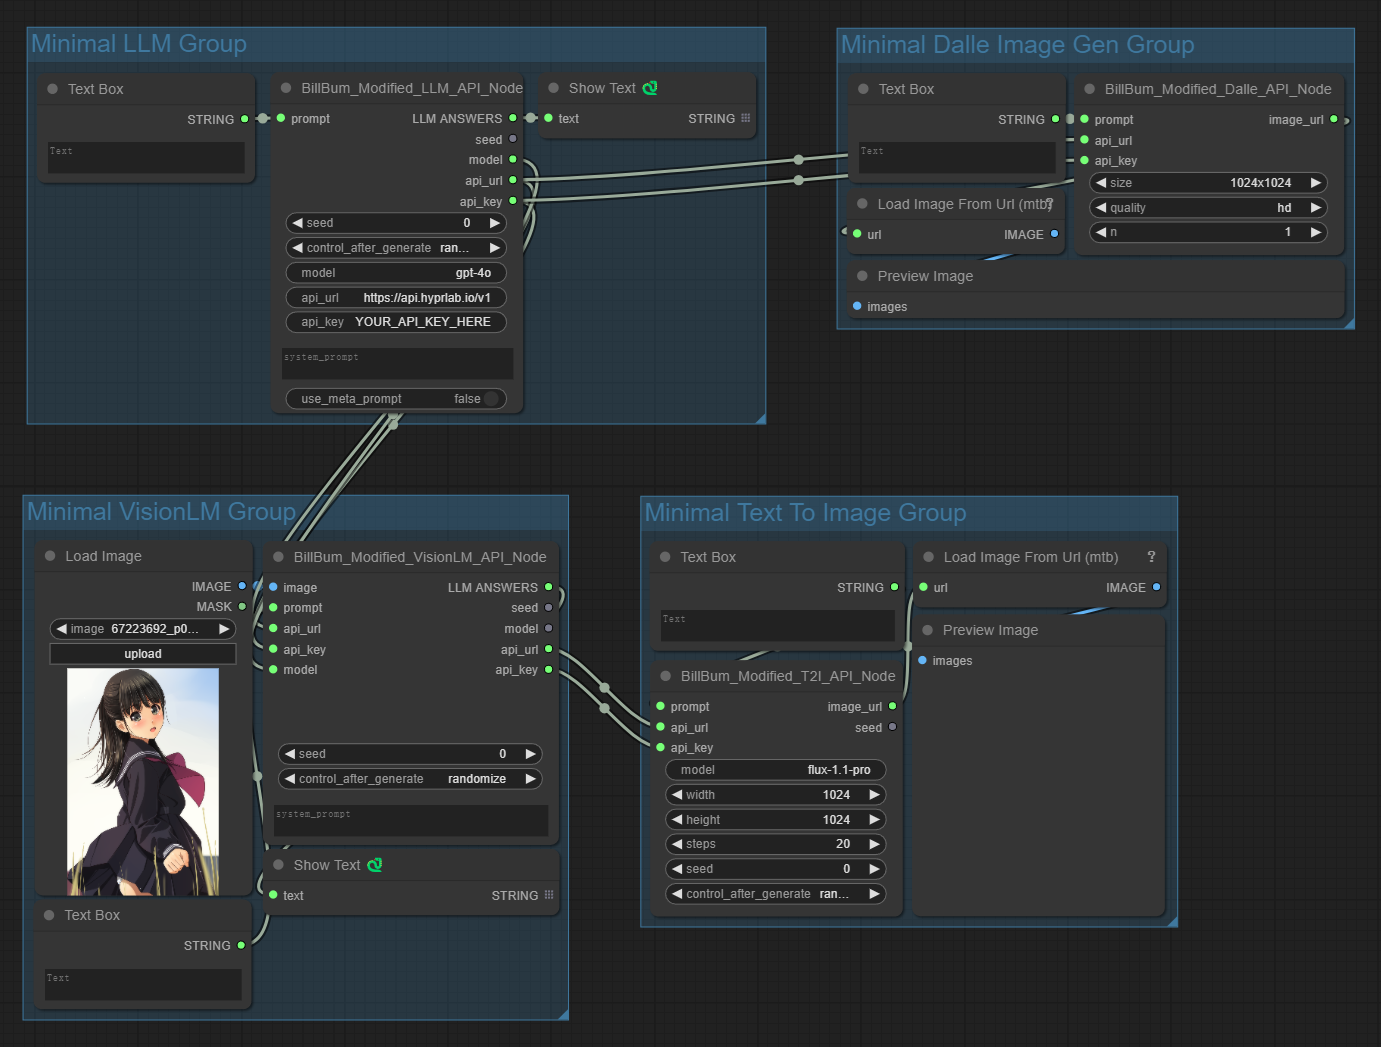Image resolution: width=1381 pixels, height=1047 pixels.
Task: Collapse the BillBum_Modified_Dalle_API_Node via its title dot
Action: [x=1090, y=89]
